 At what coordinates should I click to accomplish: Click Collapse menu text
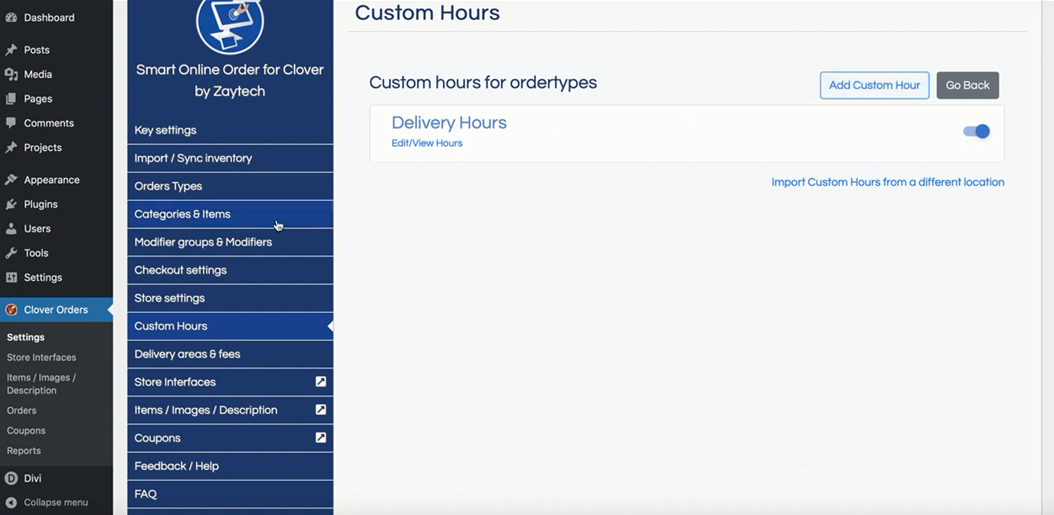click(56, 502)
